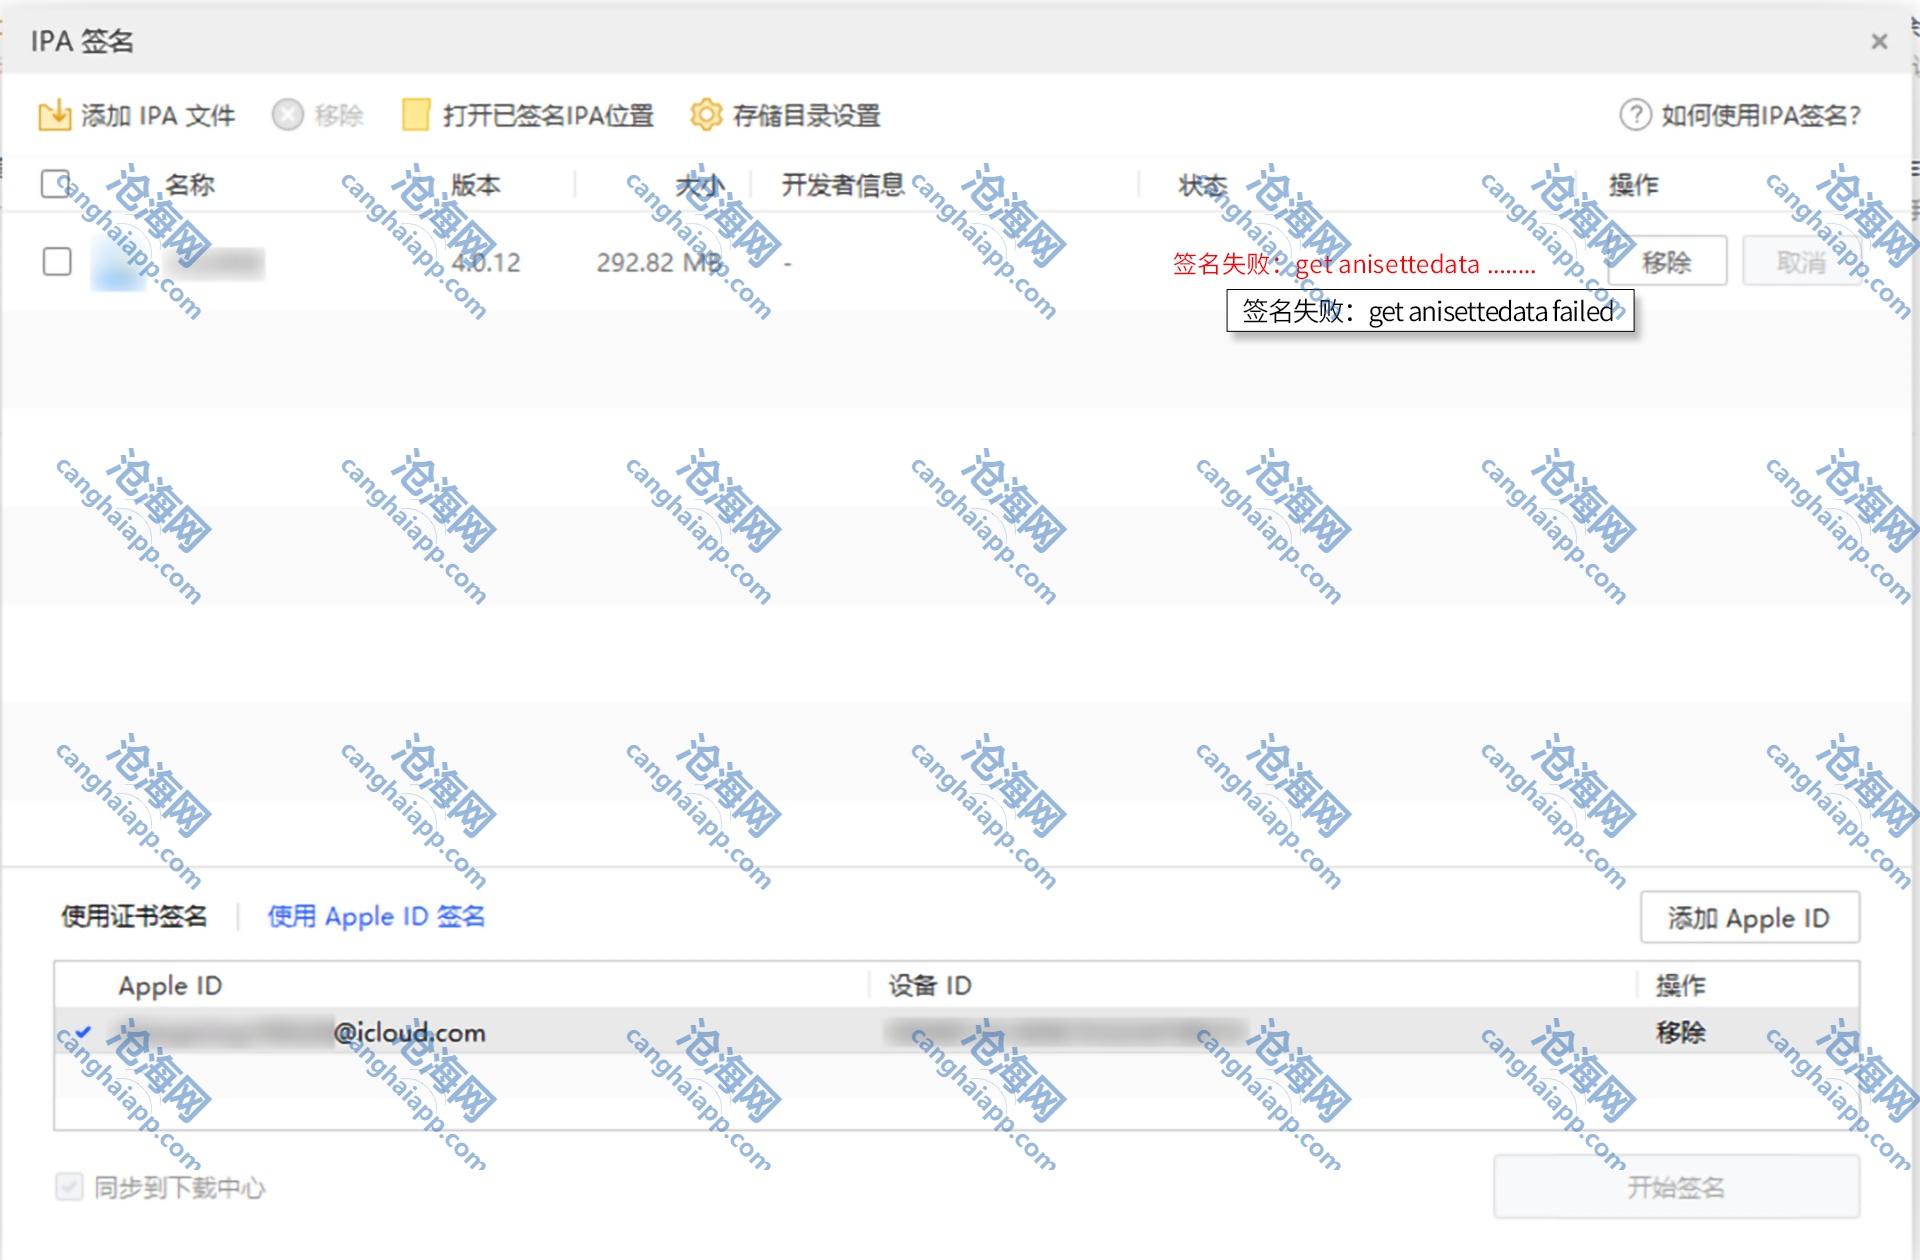Switch to the Apple ID signing tab
This screenshot has height=1260, width=1920.
click(376, 916)
